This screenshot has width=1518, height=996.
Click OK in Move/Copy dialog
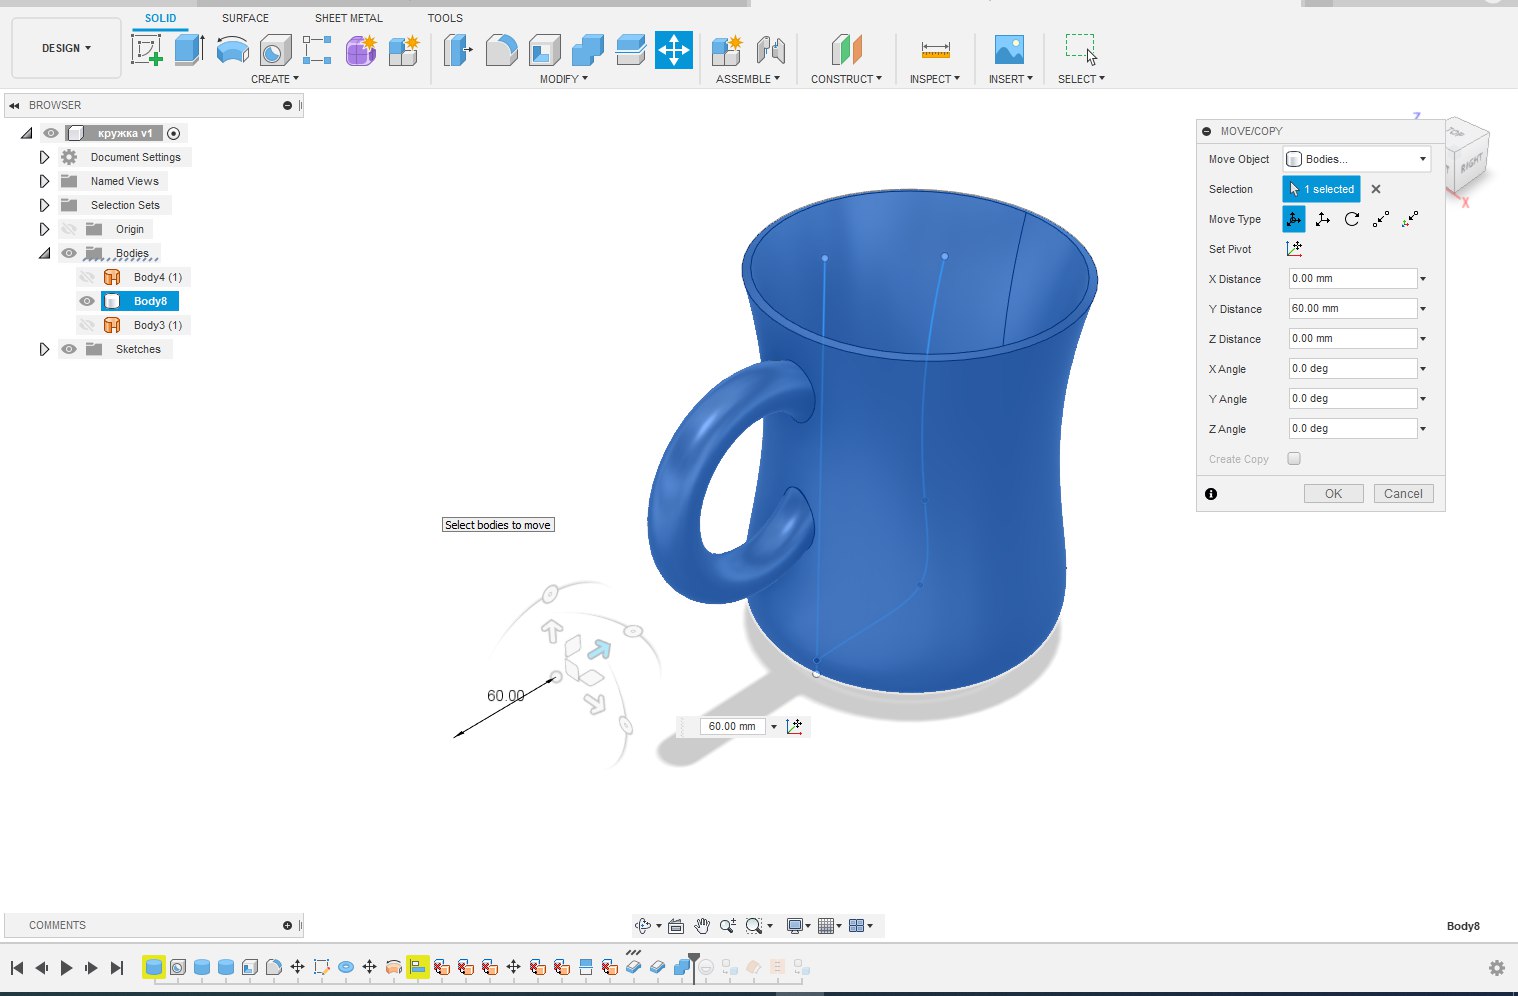[1333, 494]
